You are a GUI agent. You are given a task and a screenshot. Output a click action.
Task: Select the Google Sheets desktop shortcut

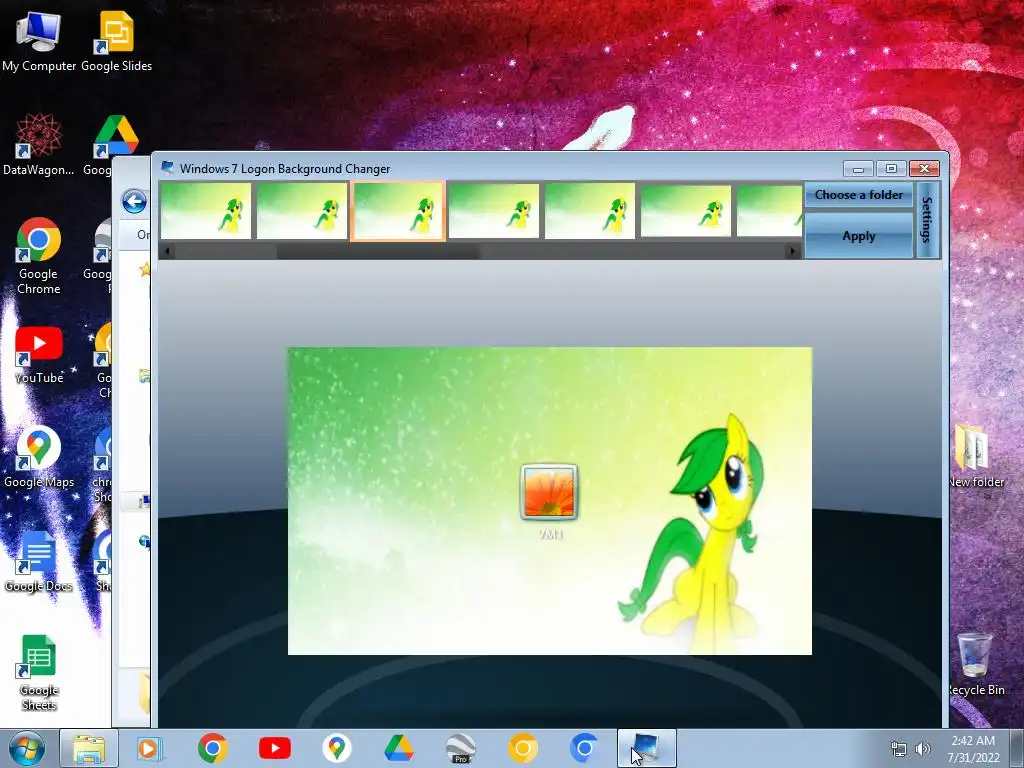(39, 673)
